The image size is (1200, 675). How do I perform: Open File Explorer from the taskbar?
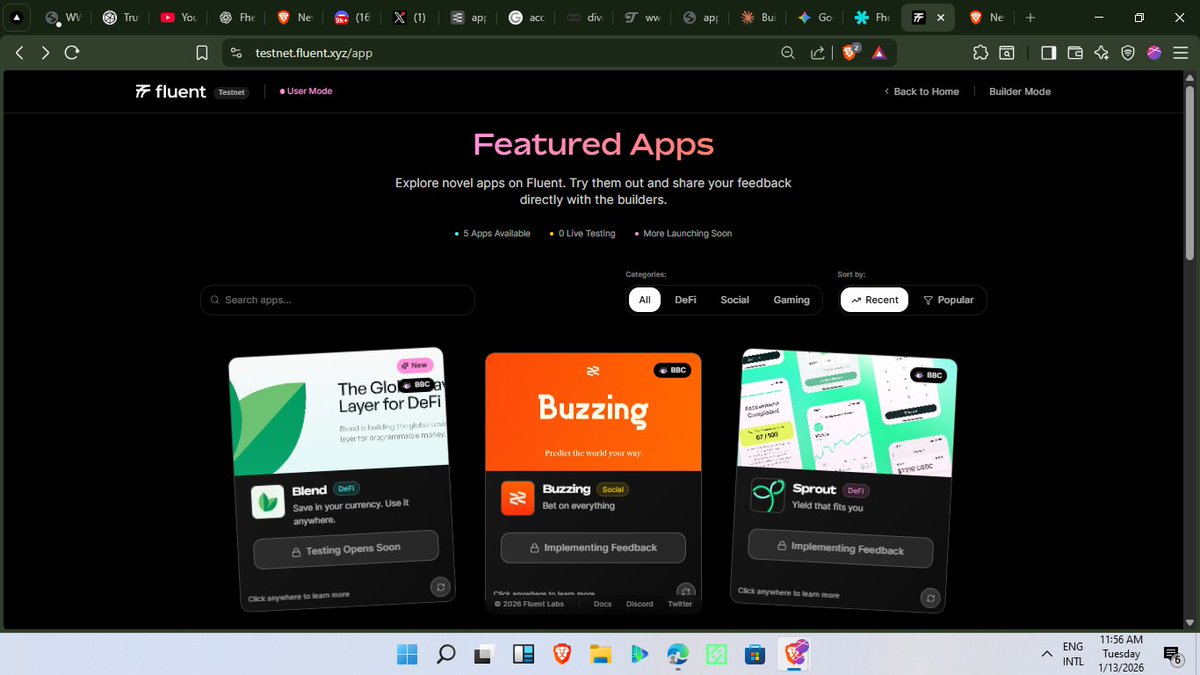600,655
